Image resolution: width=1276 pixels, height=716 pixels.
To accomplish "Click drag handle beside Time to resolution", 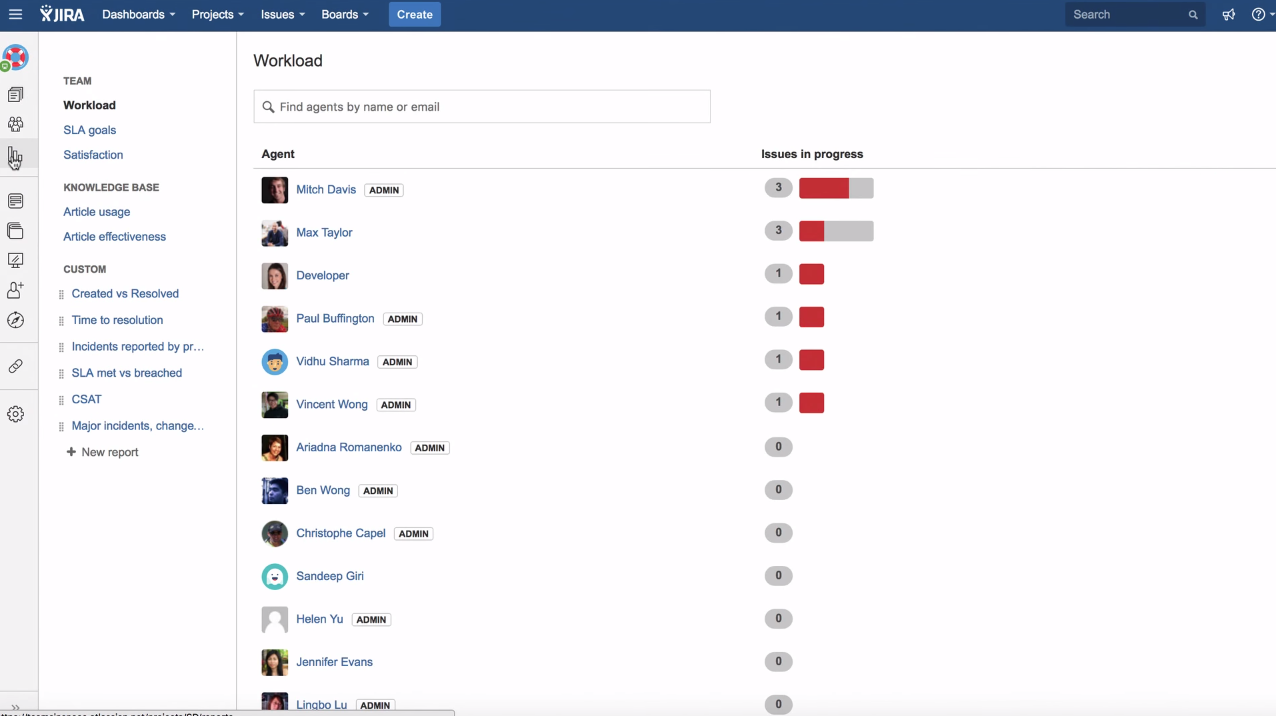I will pos(62,321).
